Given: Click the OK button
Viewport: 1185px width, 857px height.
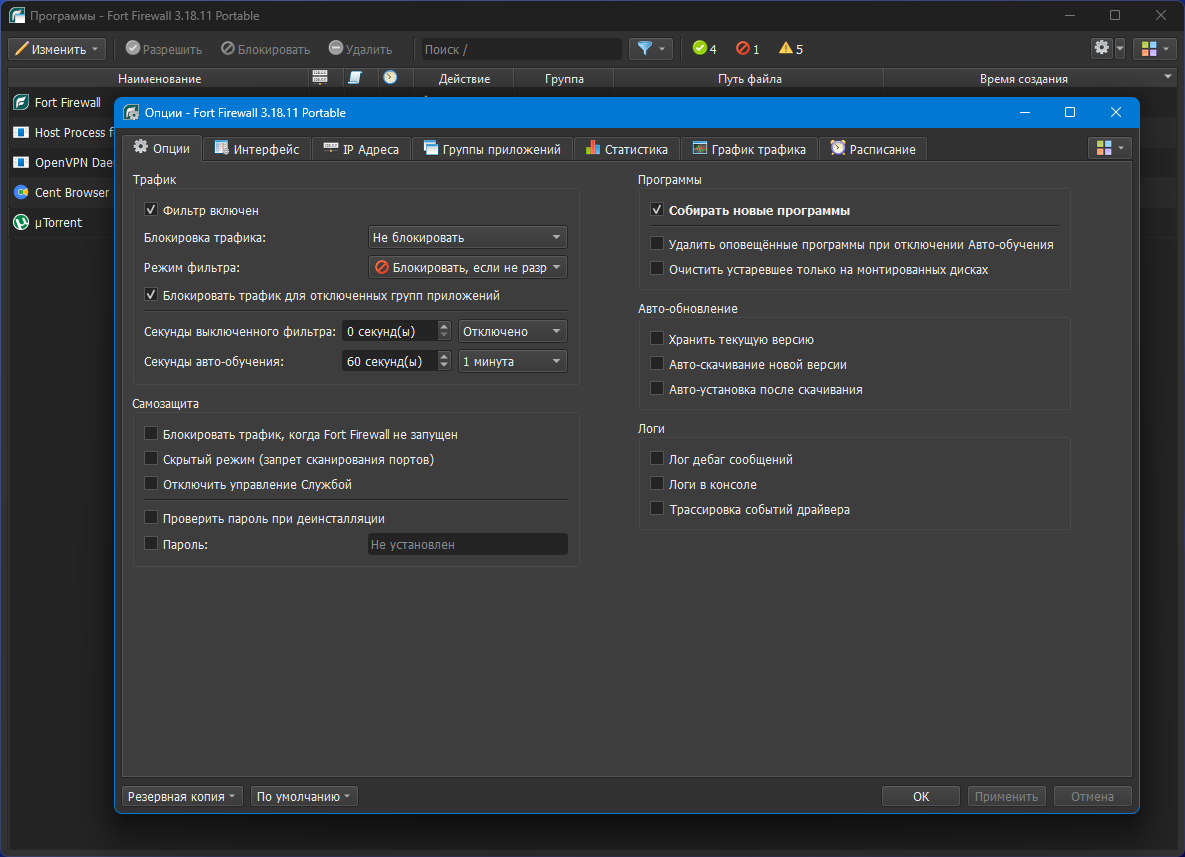Looking at the screenshot, I should [920, 797].
